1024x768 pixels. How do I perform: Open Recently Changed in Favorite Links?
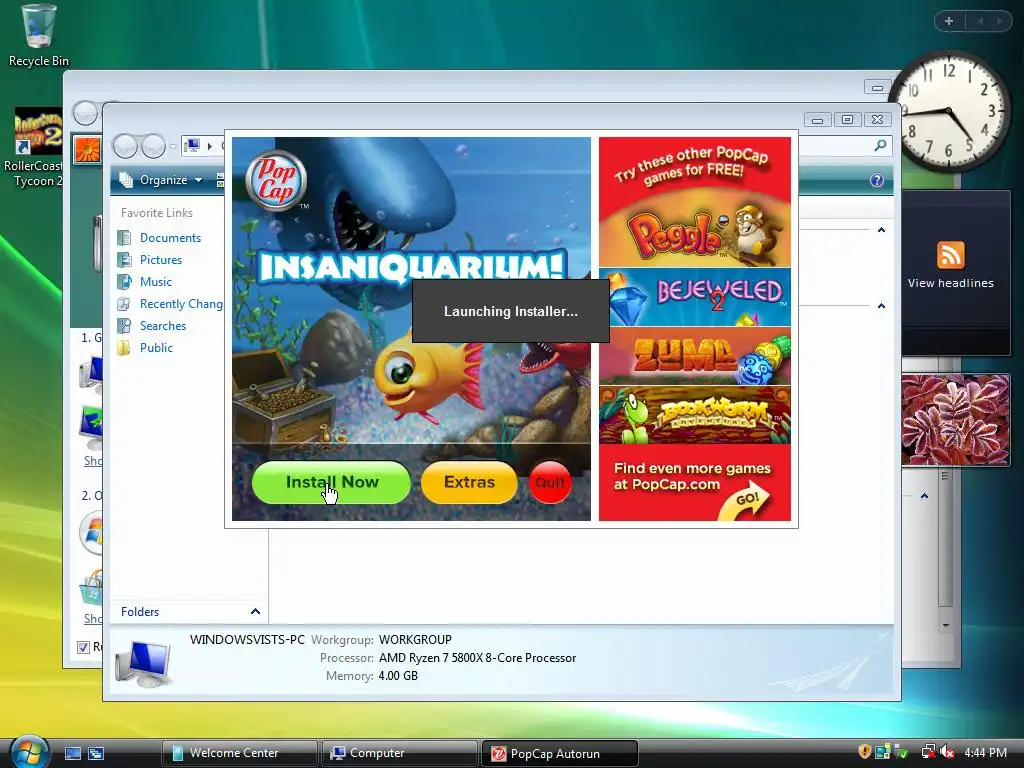181,304
